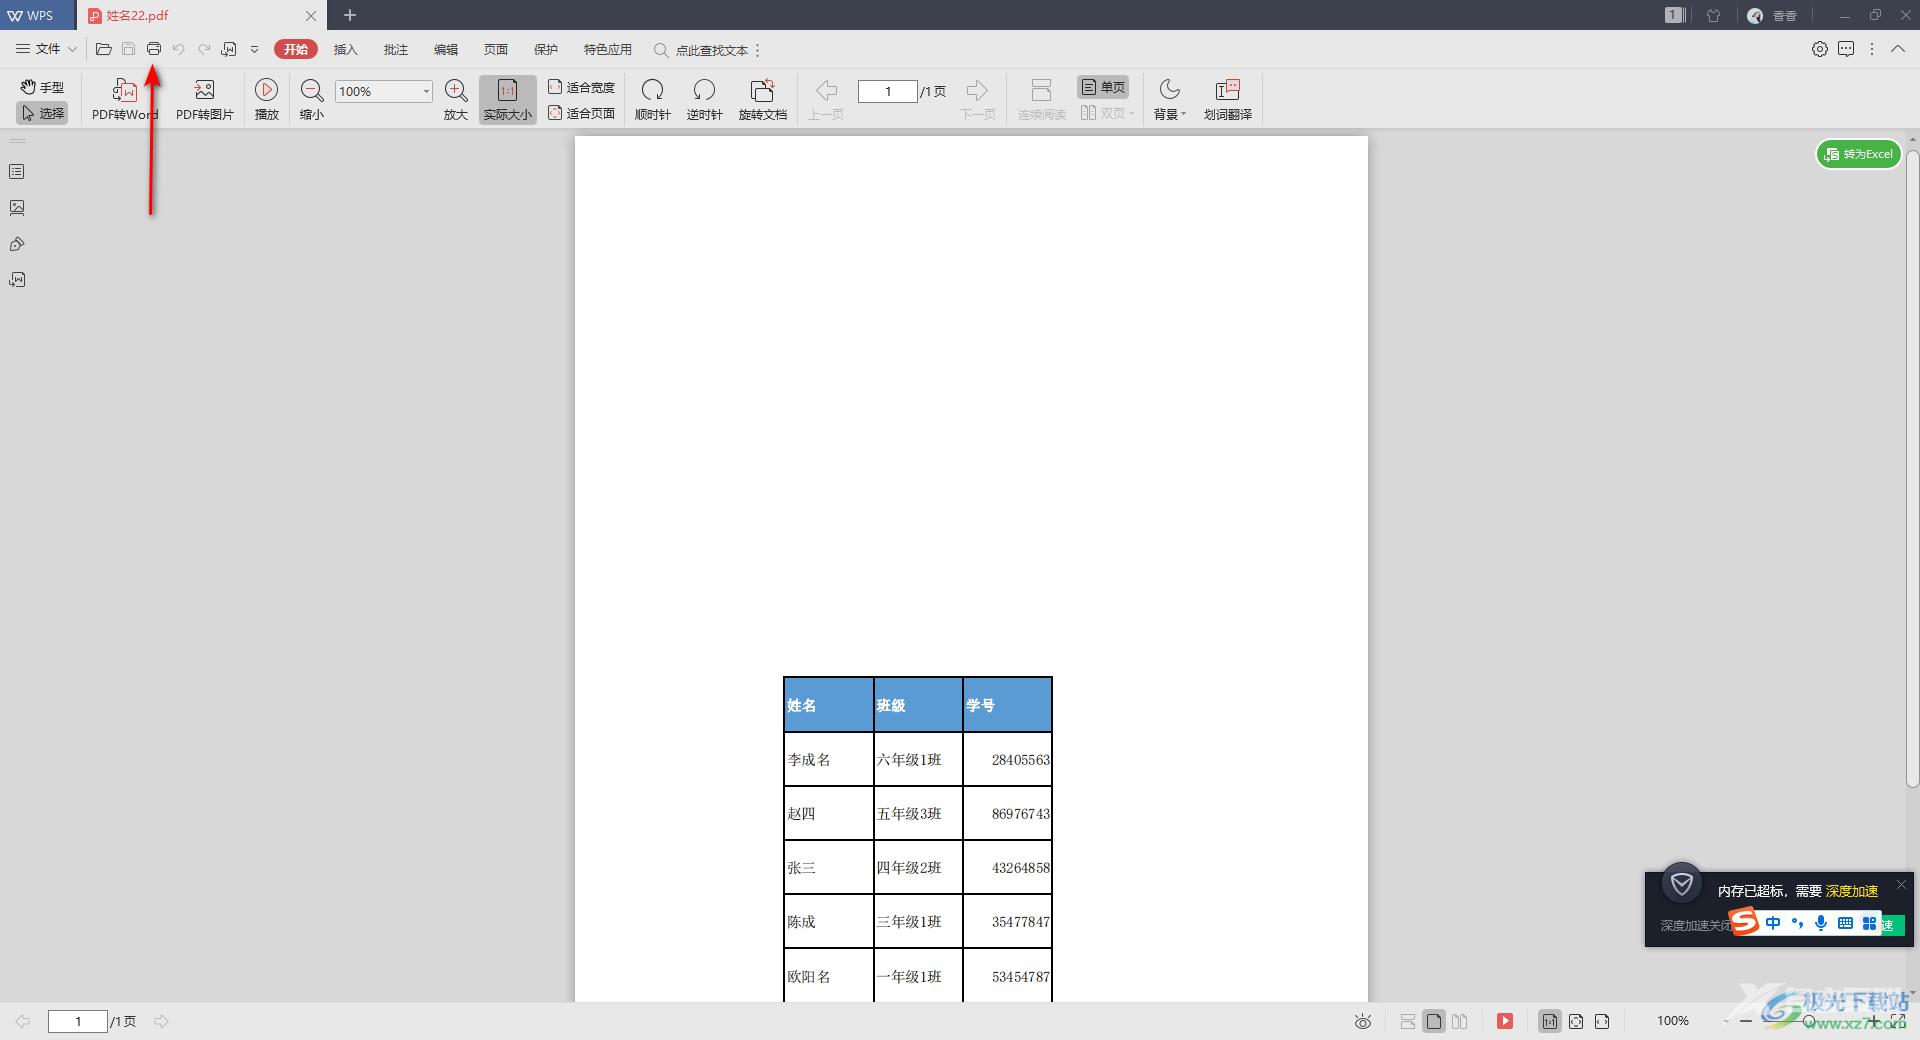Click the feedback chat icon at top right
Viewport: 1920px width, 1040px height.
pyautogui.click(x=1846, y=49)
